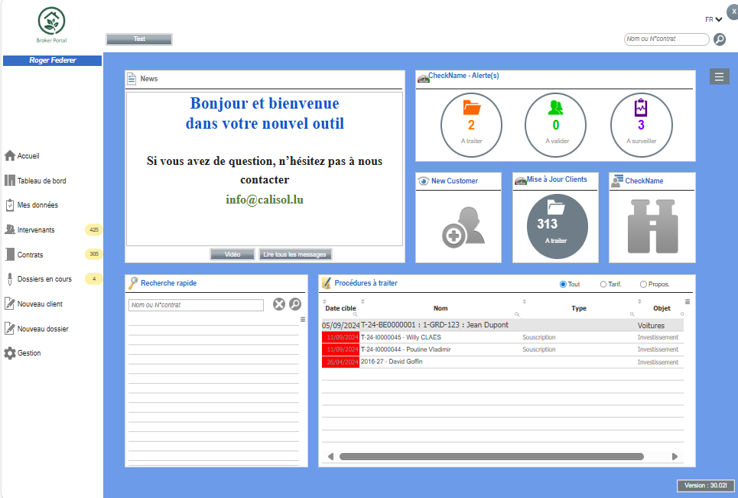Clear the Recherche rapide field with X icon
This screenshot has height=498, width=738.
279,304
